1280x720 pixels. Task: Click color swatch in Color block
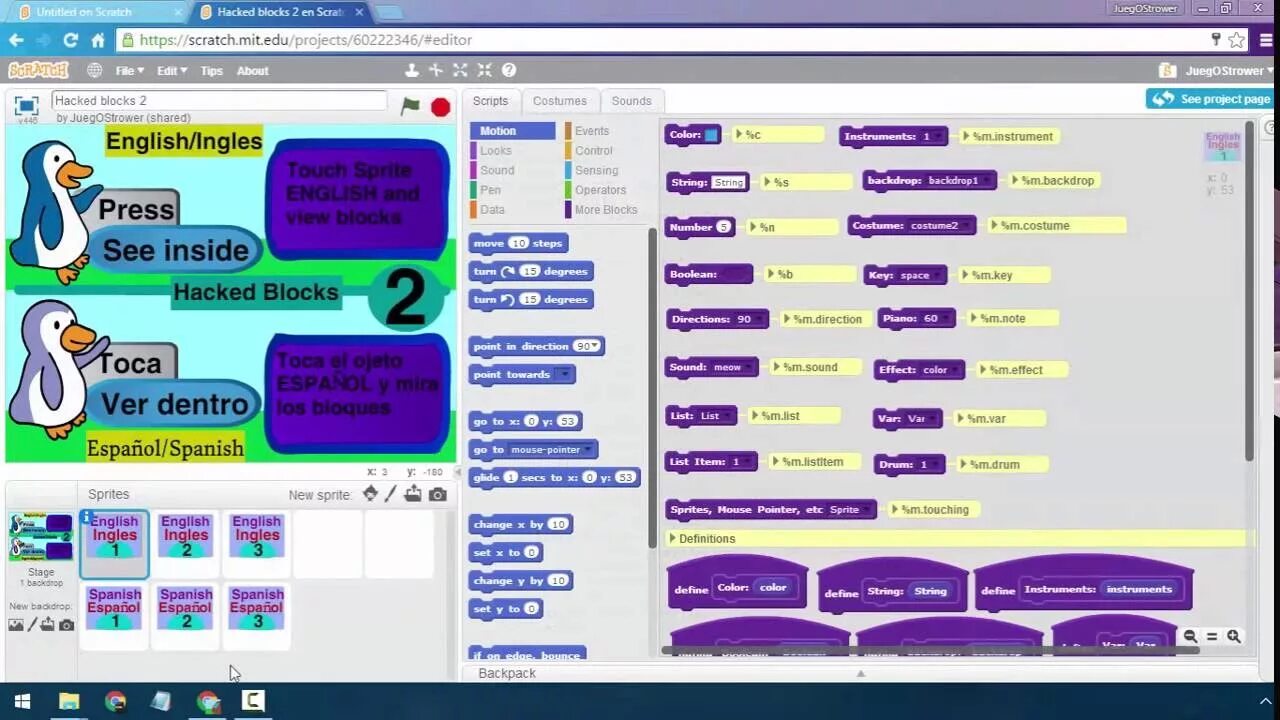pos(711,135)
